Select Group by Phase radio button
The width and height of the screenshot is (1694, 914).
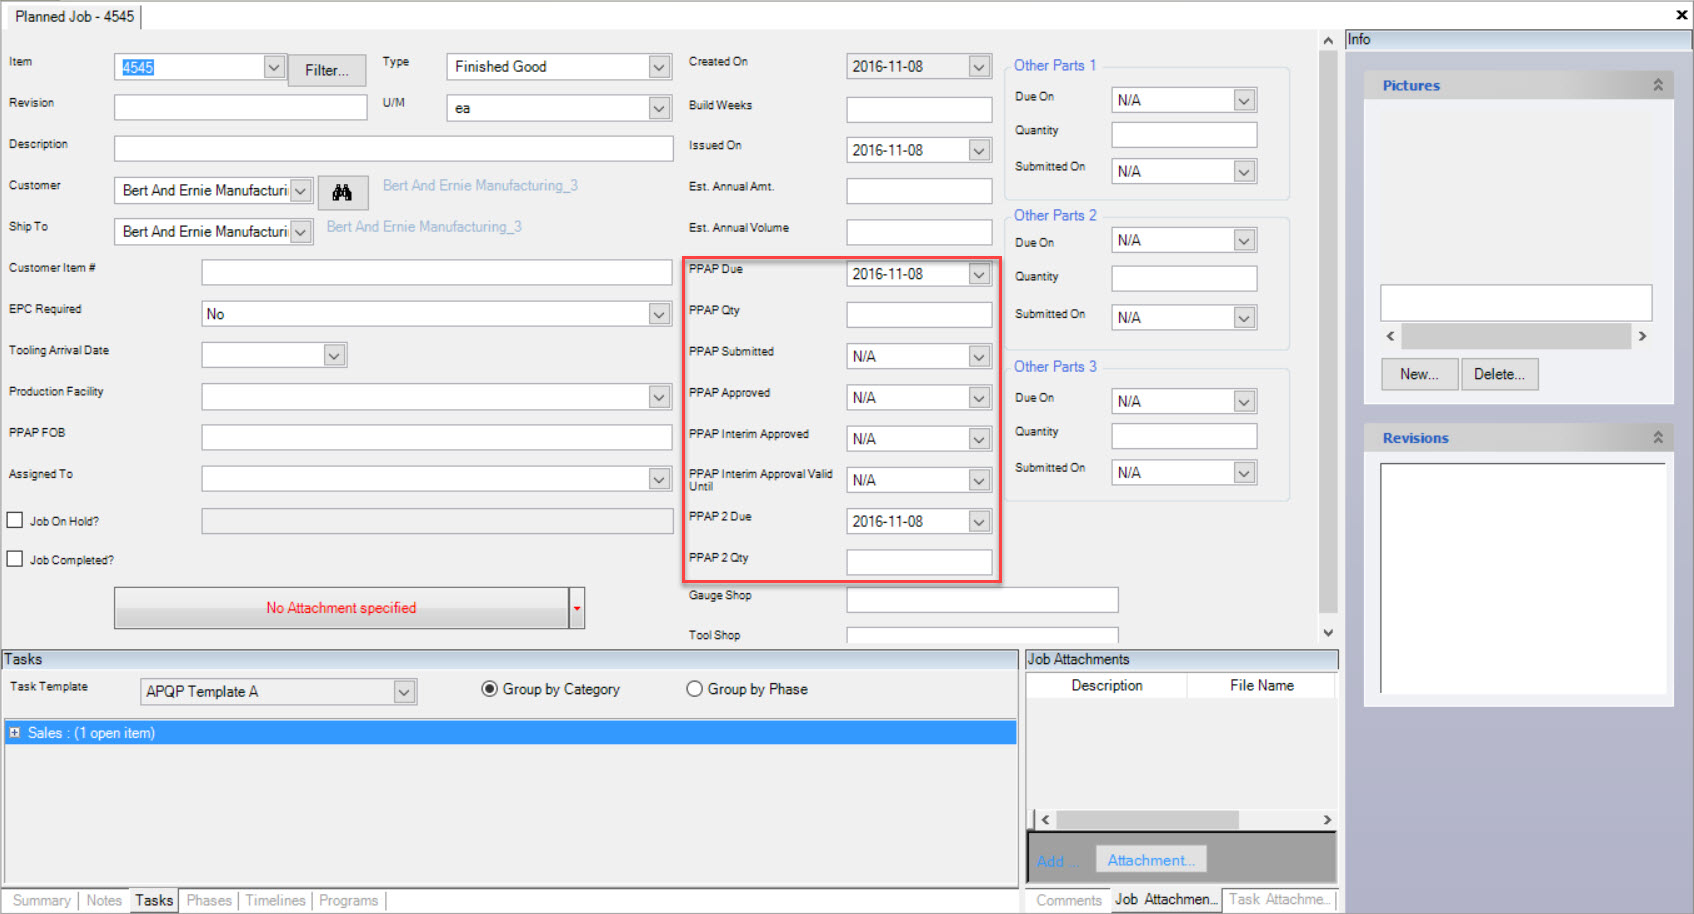tap(694, 689)
